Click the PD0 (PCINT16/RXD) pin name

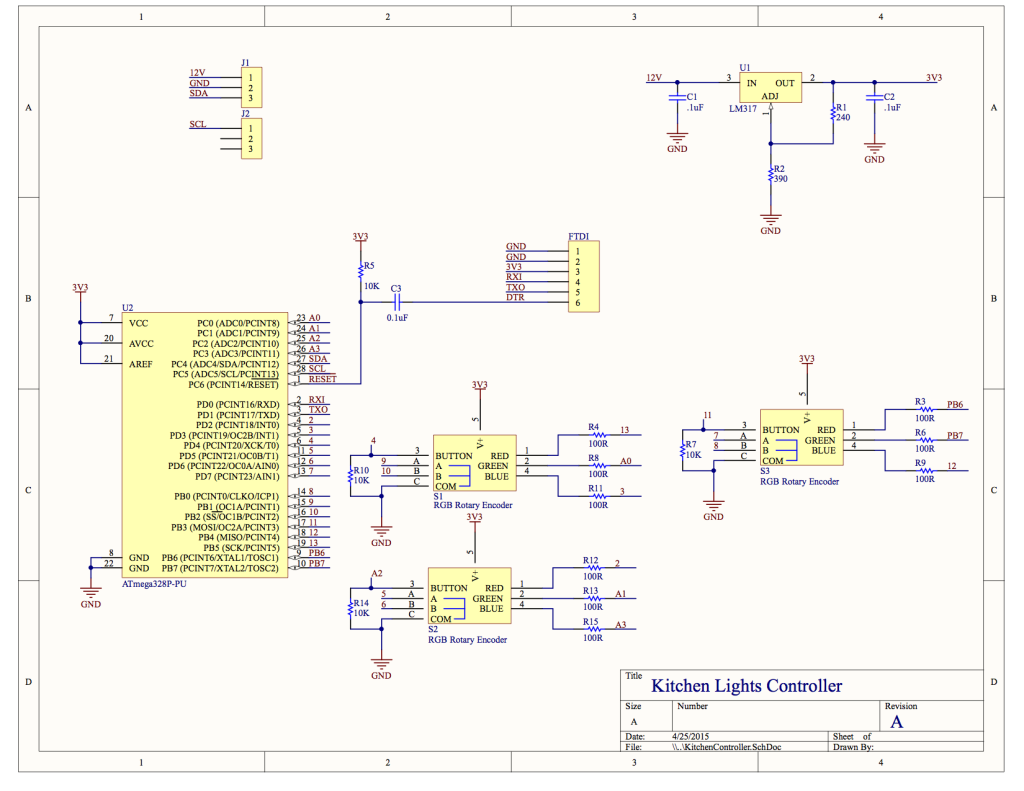click(x=238, y=405)
